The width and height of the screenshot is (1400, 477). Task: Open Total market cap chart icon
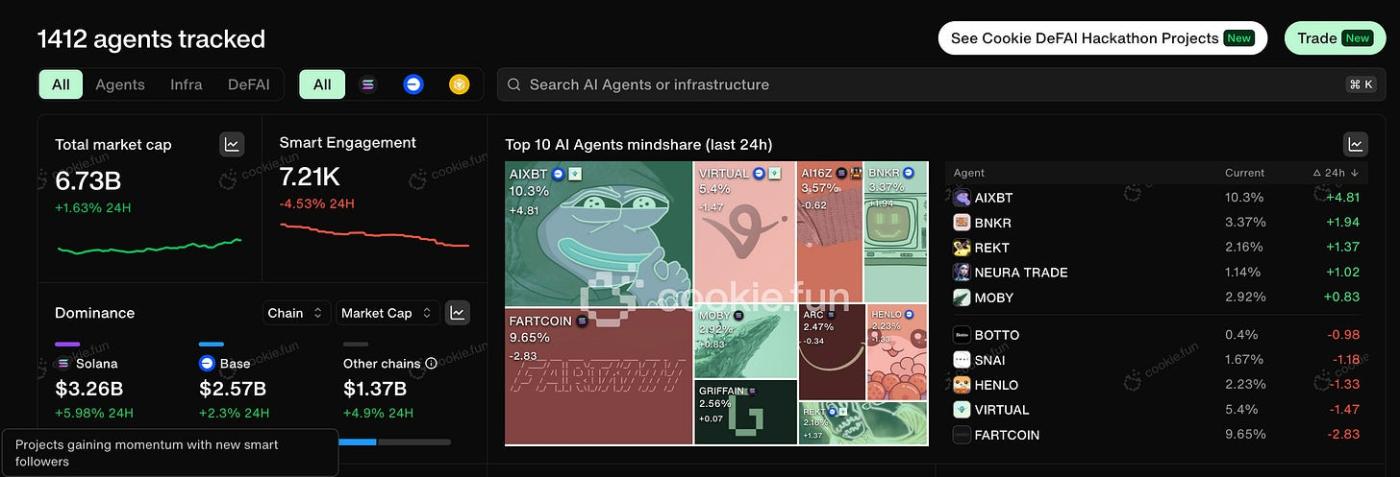(x=232, y=145)
